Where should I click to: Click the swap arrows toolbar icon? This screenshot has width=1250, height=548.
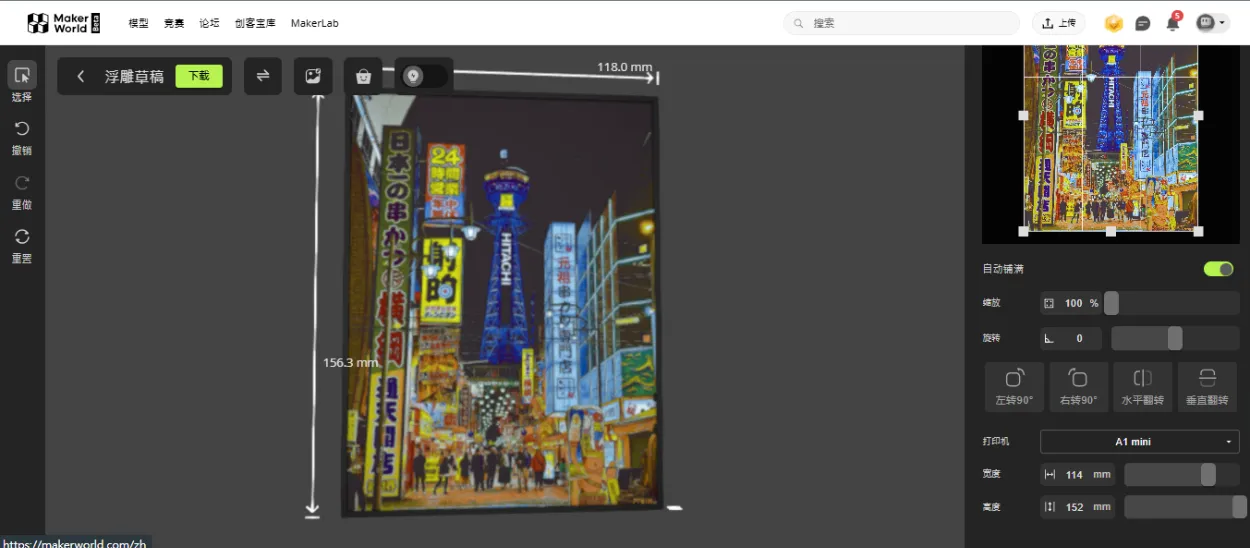click(x=263, y=76)
